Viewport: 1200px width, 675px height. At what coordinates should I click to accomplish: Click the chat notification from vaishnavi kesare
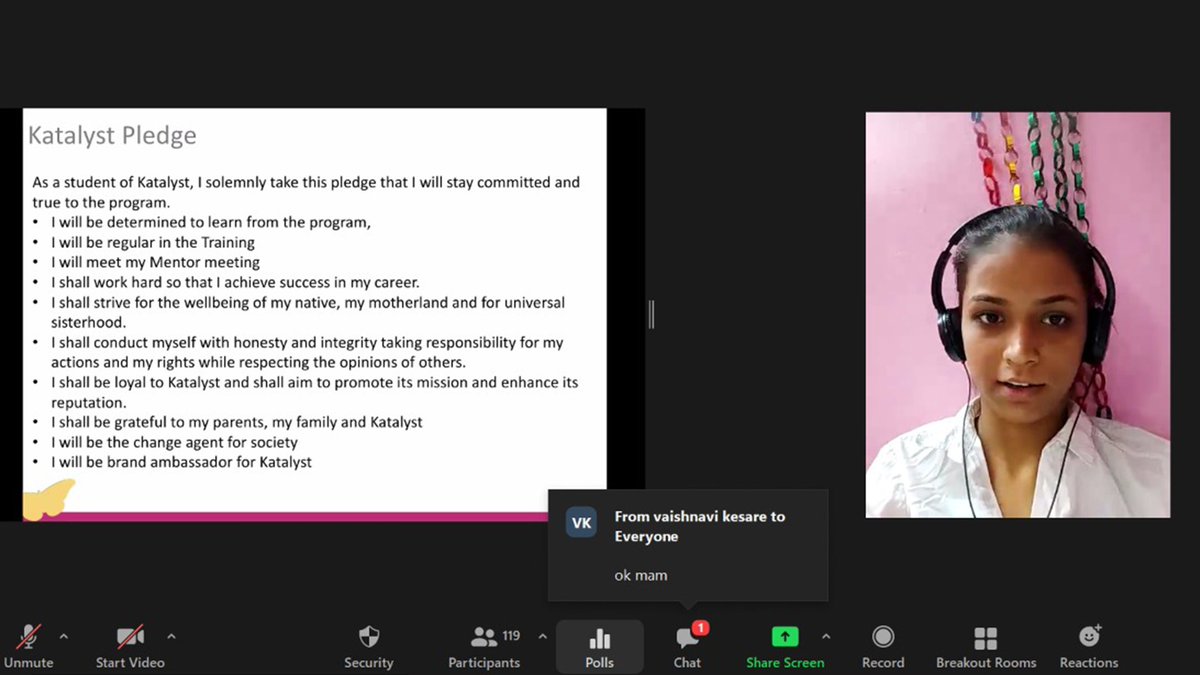[x=688, y=545]
